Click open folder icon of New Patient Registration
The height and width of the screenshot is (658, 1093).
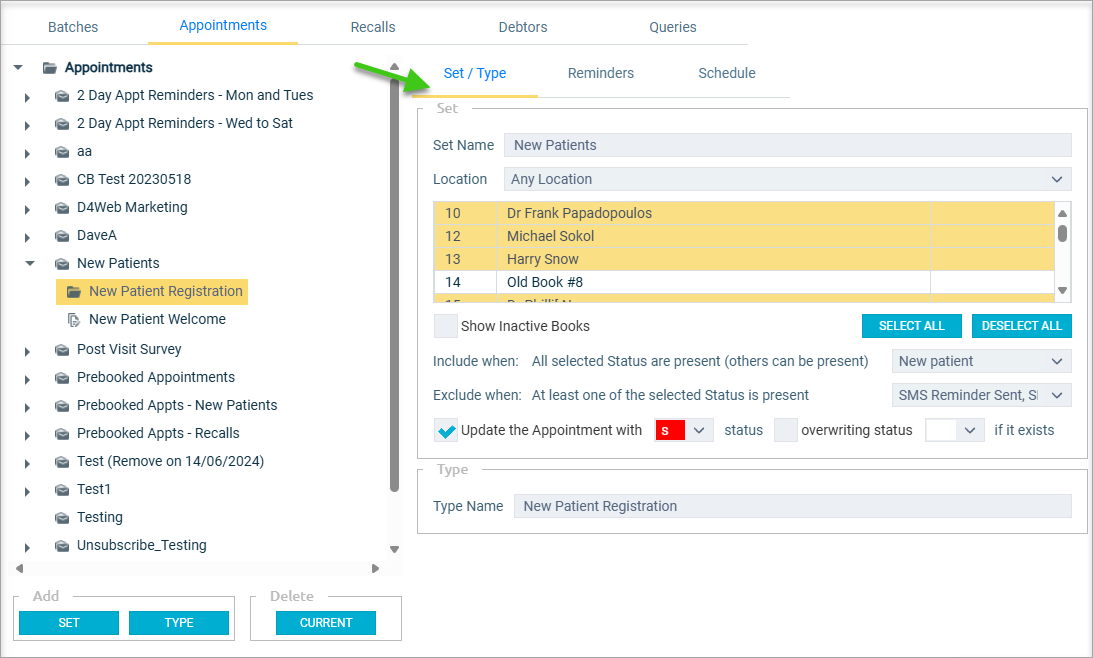[74, 291]
